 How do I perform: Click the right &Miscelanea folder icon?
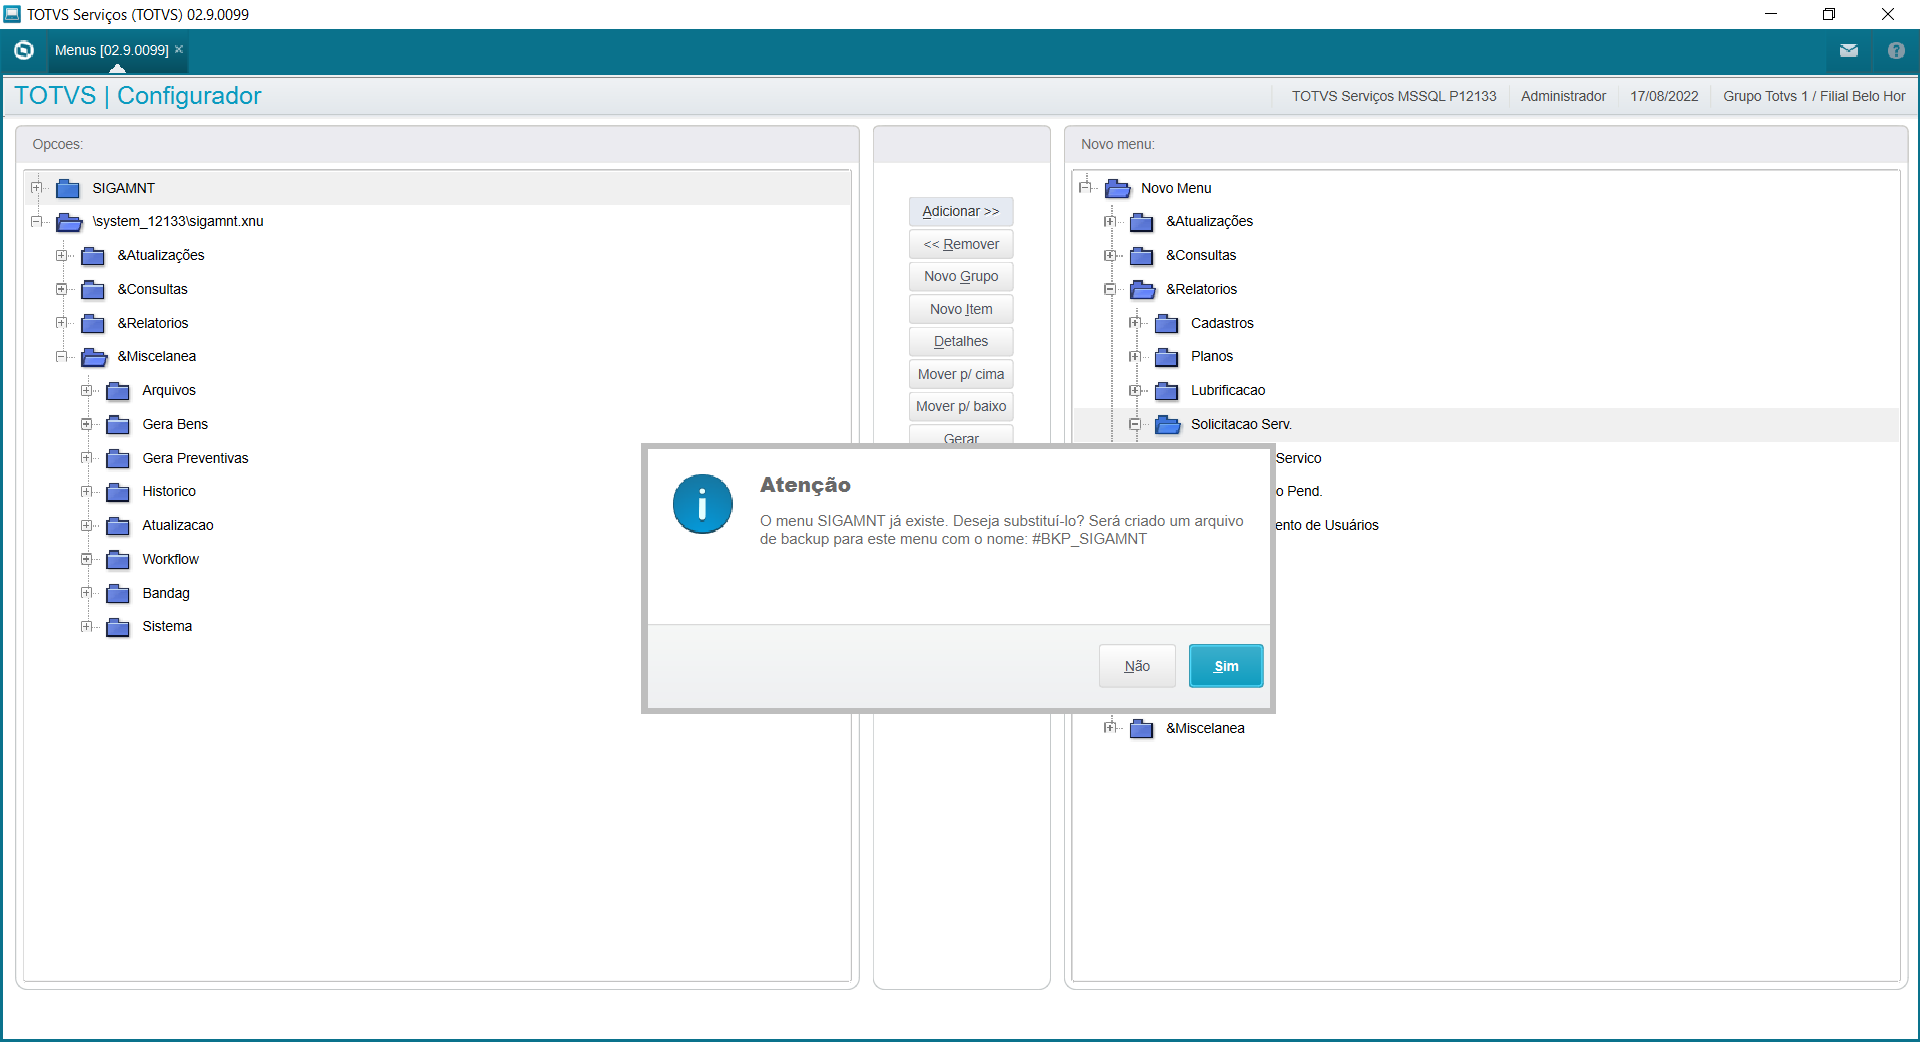point(1142,729)
